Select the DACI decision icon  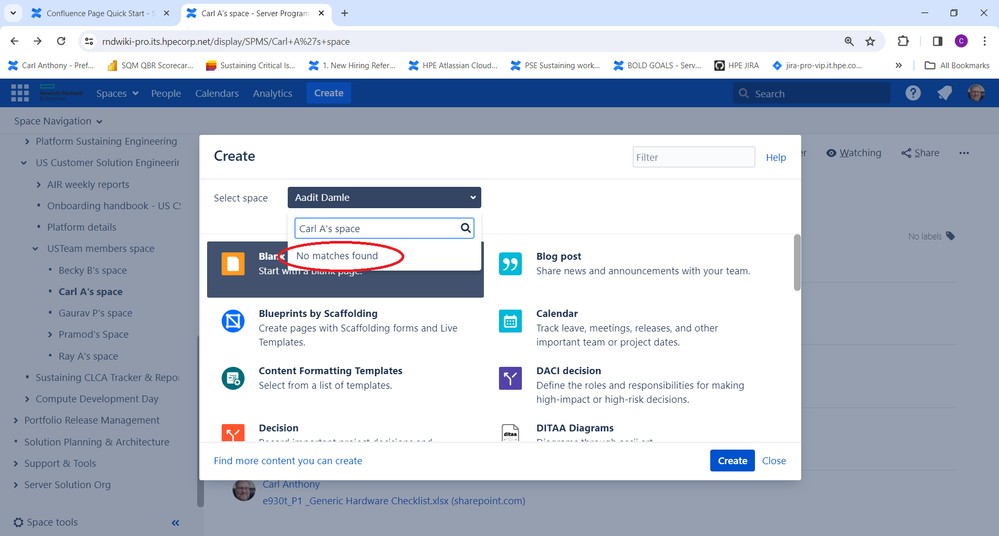coord(510,379)
